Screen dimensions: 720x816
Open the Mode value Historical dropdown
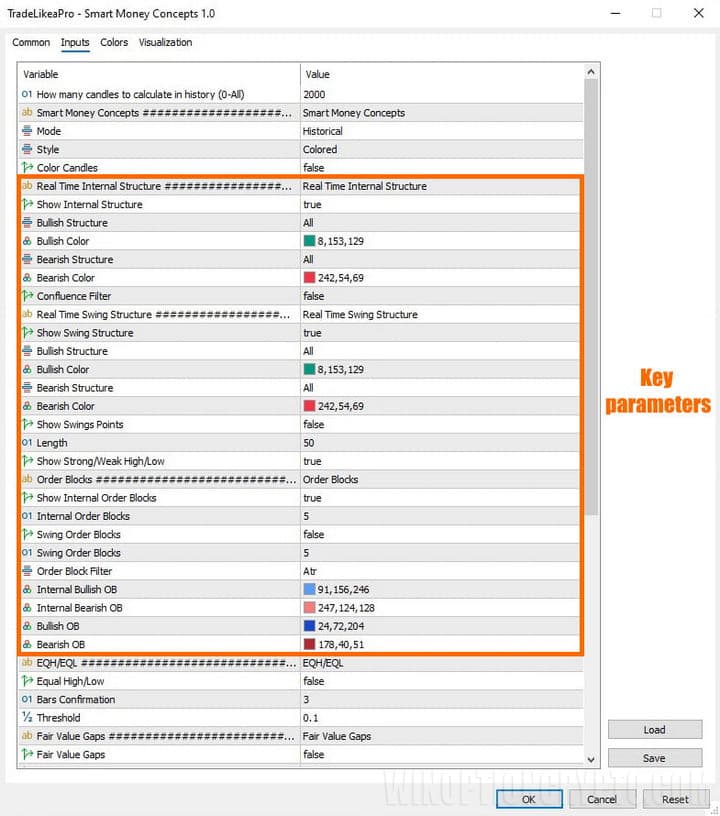click(x=440, y=131)
